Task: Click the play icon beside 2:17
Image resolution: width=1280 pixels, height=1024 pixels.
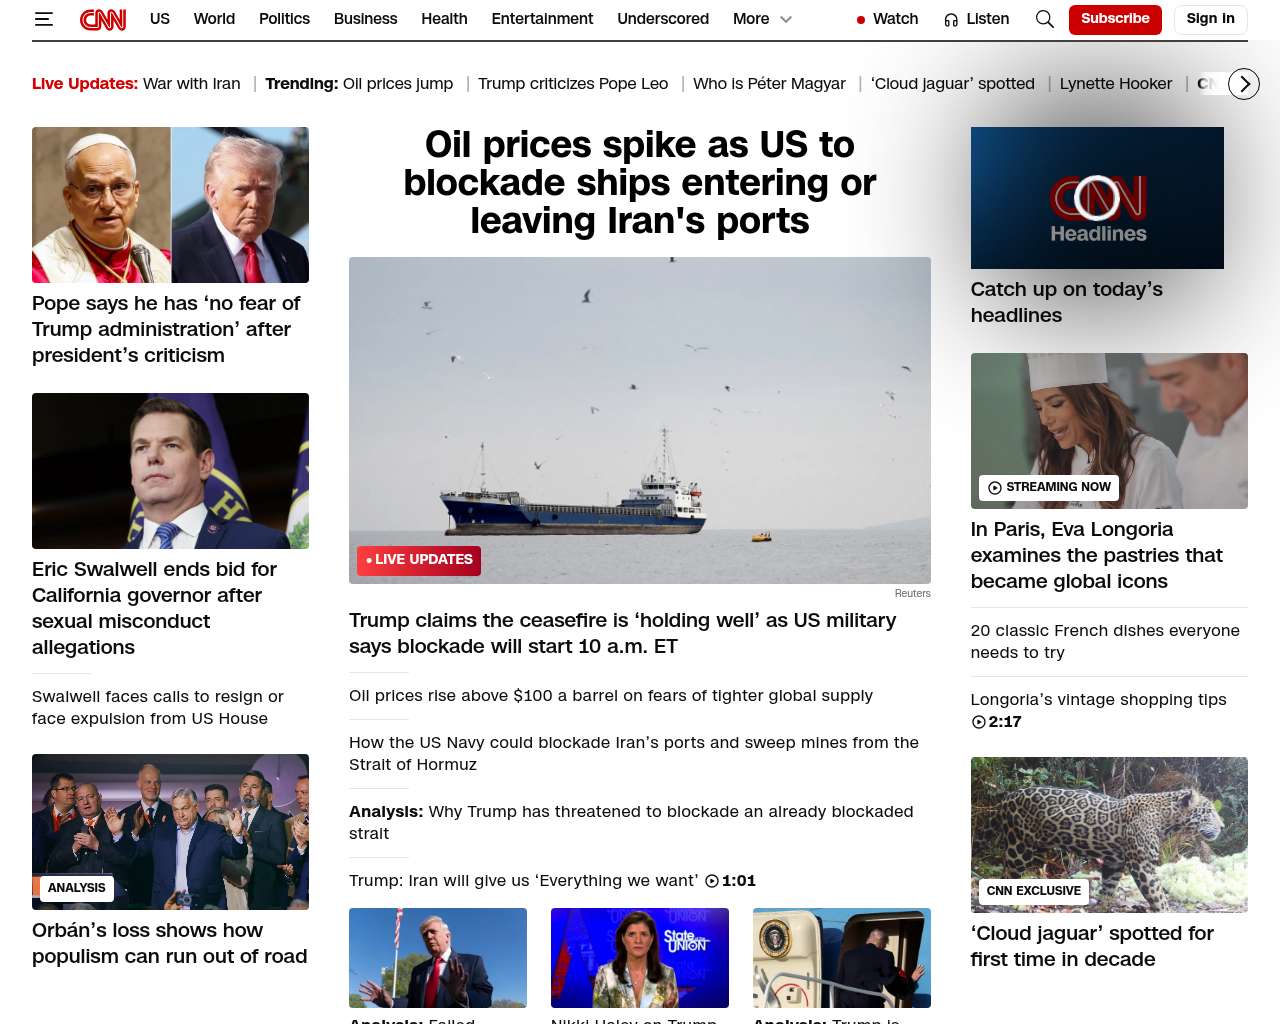Action: pyautogui.click(x=978, y=722)
